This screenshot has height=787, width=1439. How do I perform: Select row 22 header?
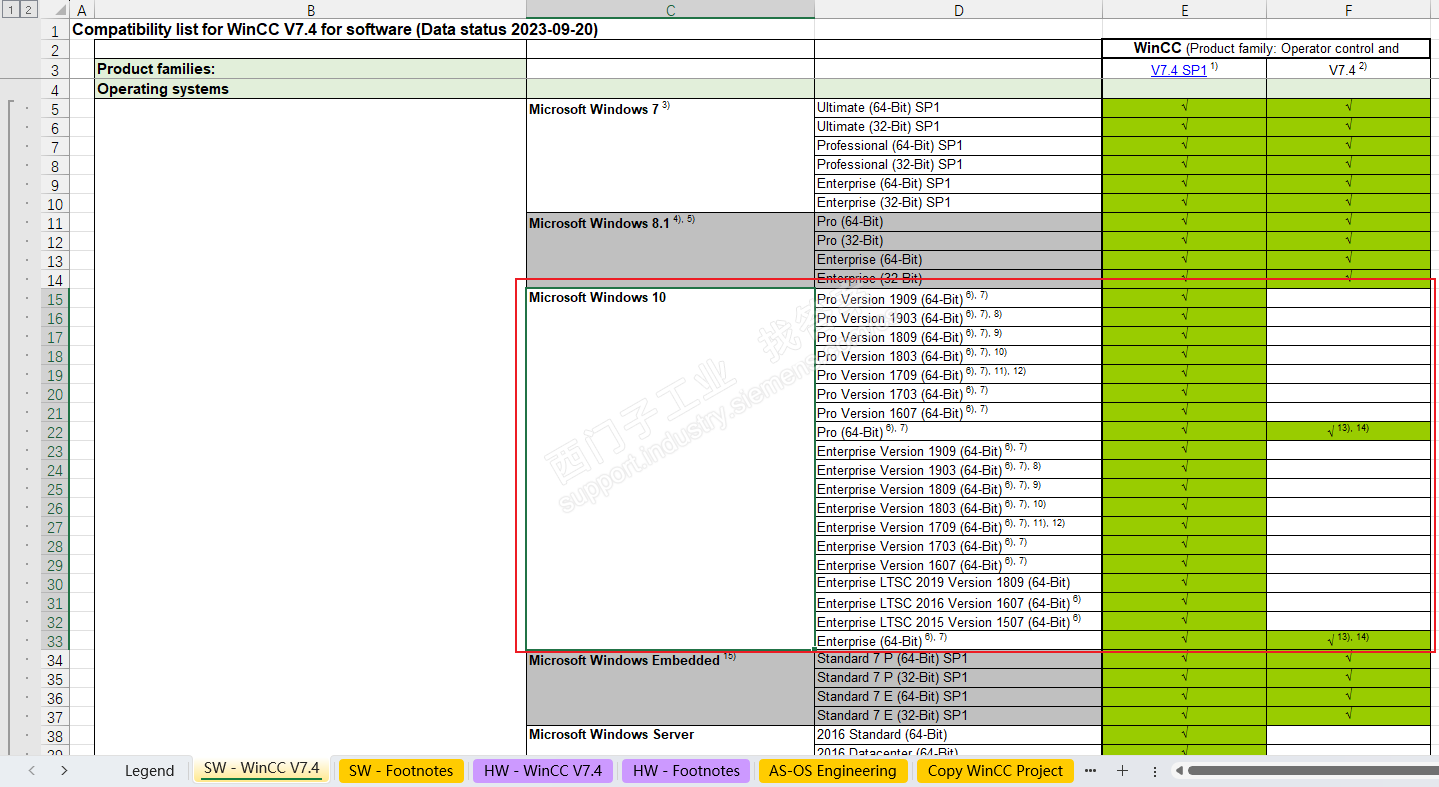(55, 432)
